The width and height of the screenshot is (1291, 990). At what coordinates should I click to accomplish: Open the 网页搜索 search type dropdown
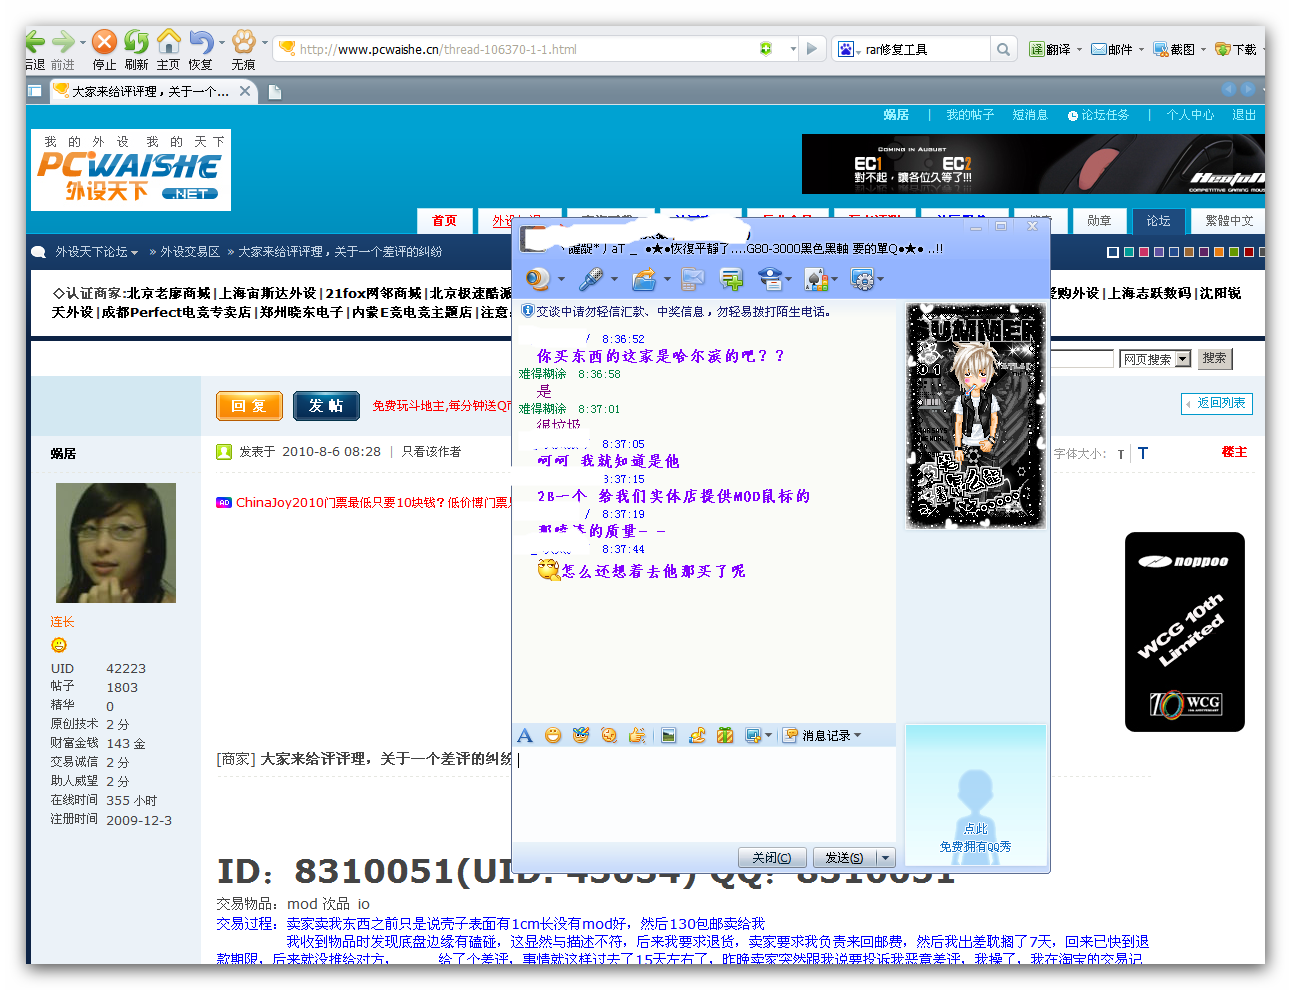click(x=1154, y=359)
